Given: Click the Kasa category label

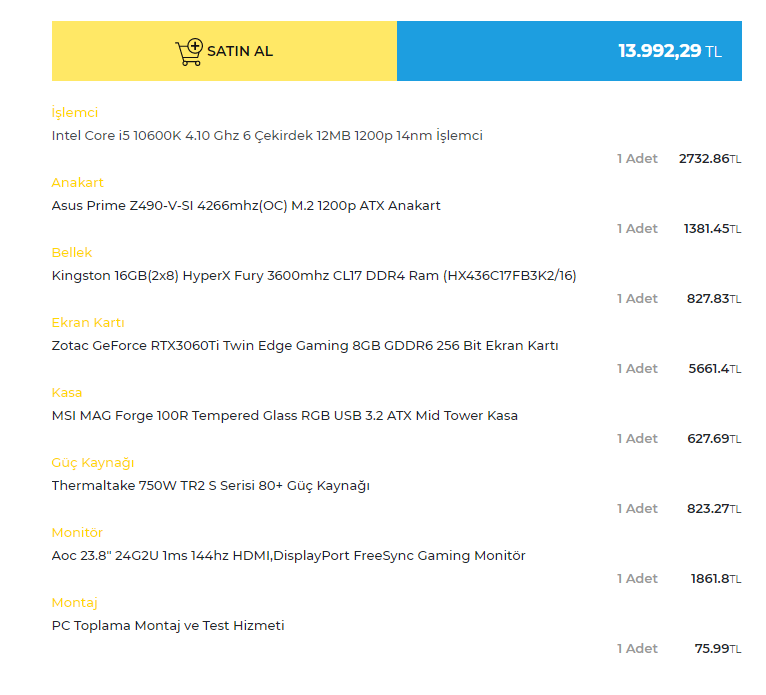Looking at the screenshot, I should pyautogui.click(x=67, y=393).
